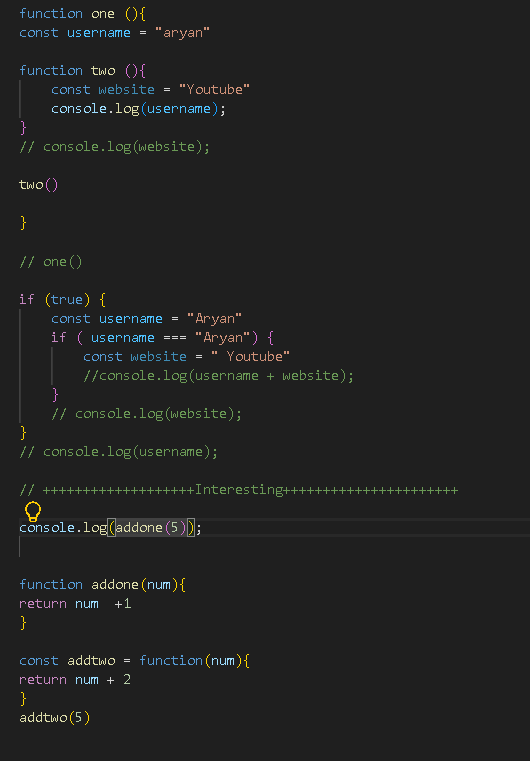This screenshot has height=761, width=530.
Task: Click the const website = " Youtube" line
Action: click(186, 357)
